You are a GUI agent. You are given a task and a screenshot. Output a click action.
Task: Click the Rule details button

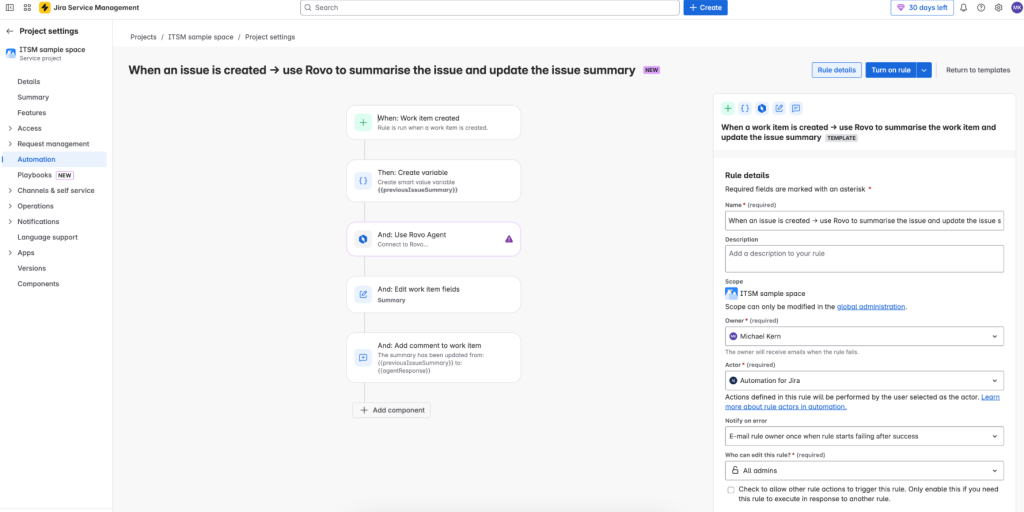[837, 71]
